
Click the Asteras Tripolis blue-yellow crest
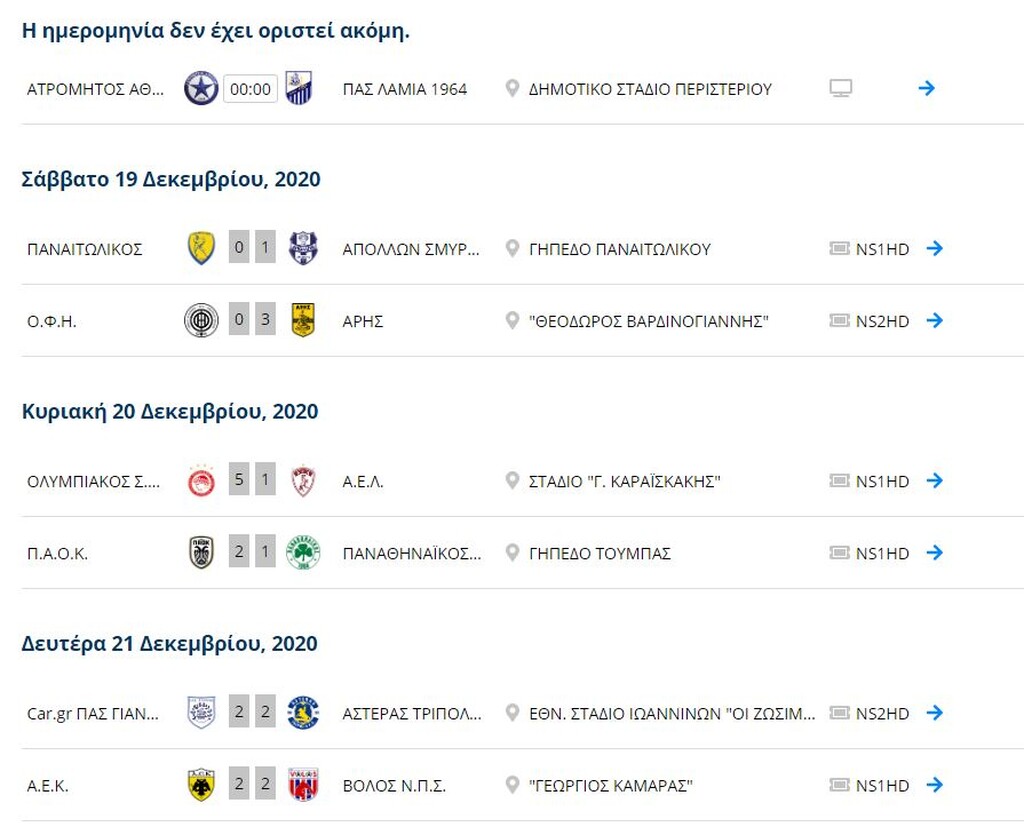point(303,713)
